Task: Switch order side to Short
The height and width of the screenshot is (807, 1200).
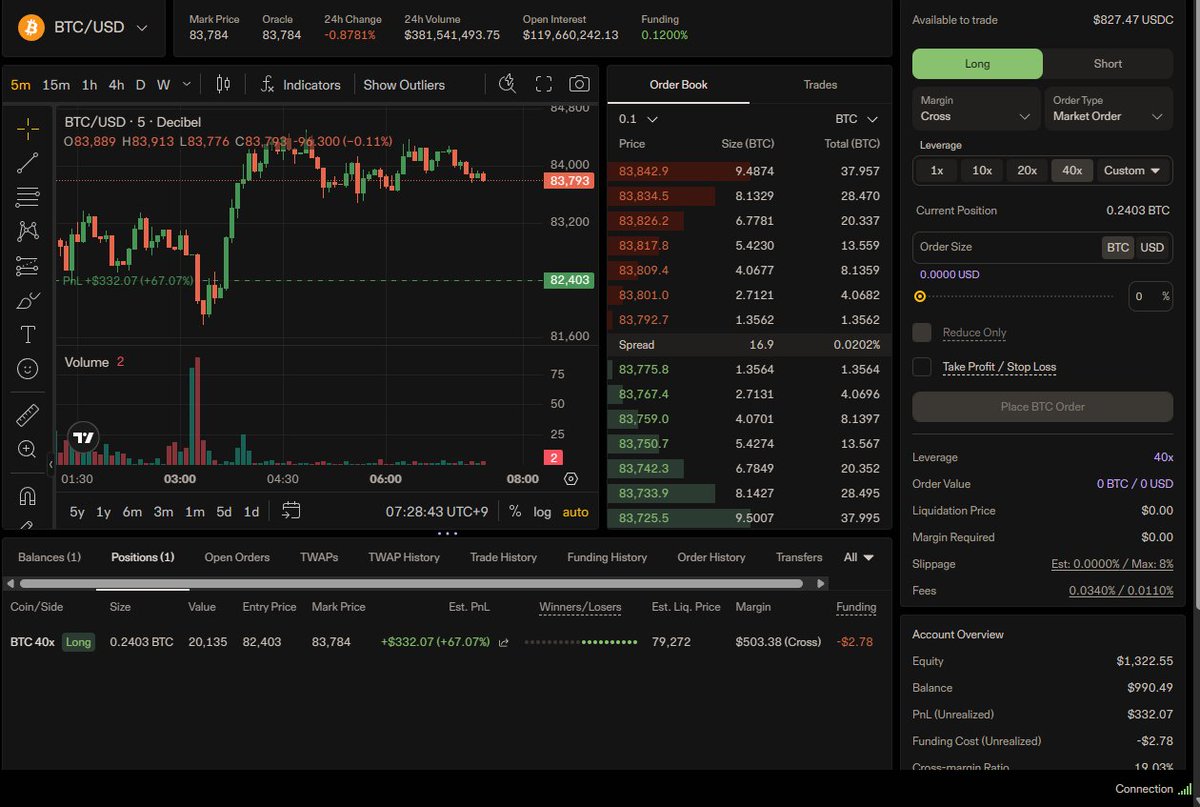Action: [x=1108, y=64]
